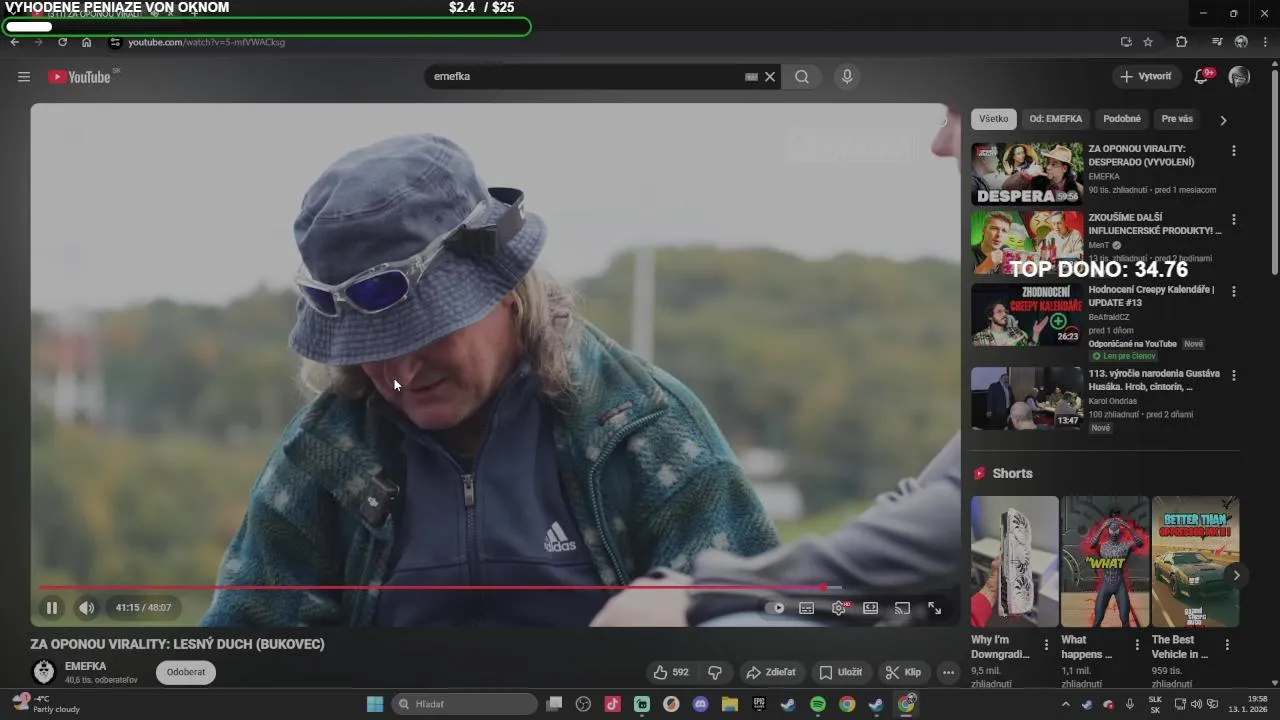Open EMEFKA channel name link
Viewport: 1280px width, 720px height.
(86, 666)
